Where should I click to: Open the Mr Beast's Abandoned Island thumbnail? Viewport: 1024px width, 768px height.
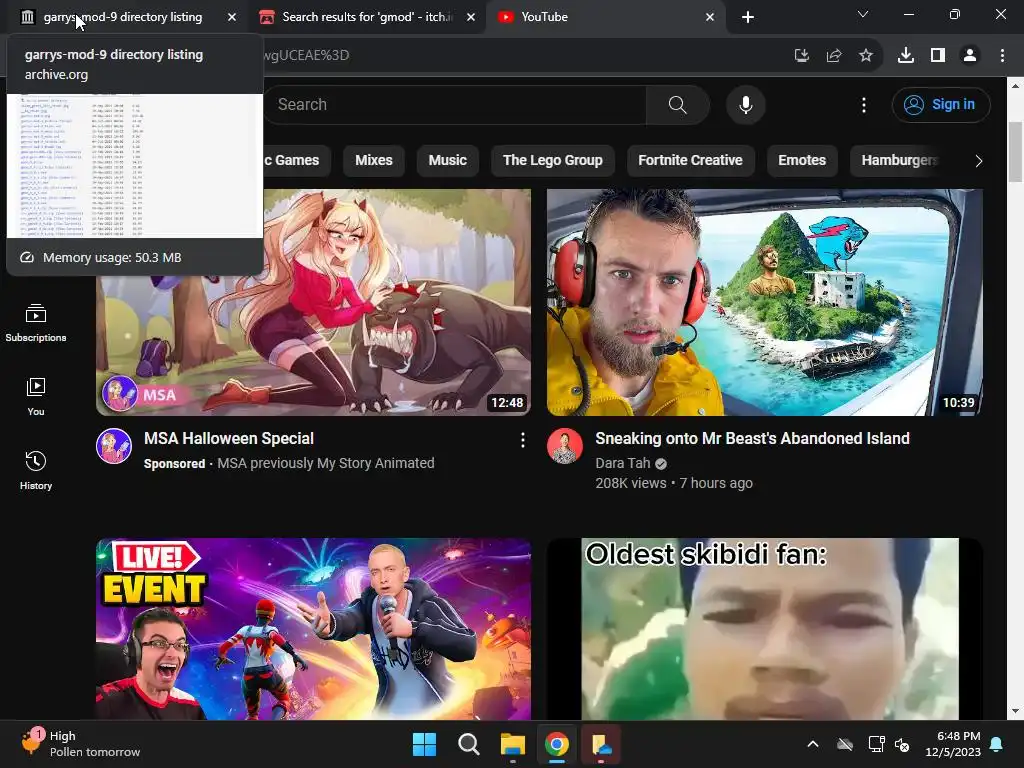click(765, 302)
